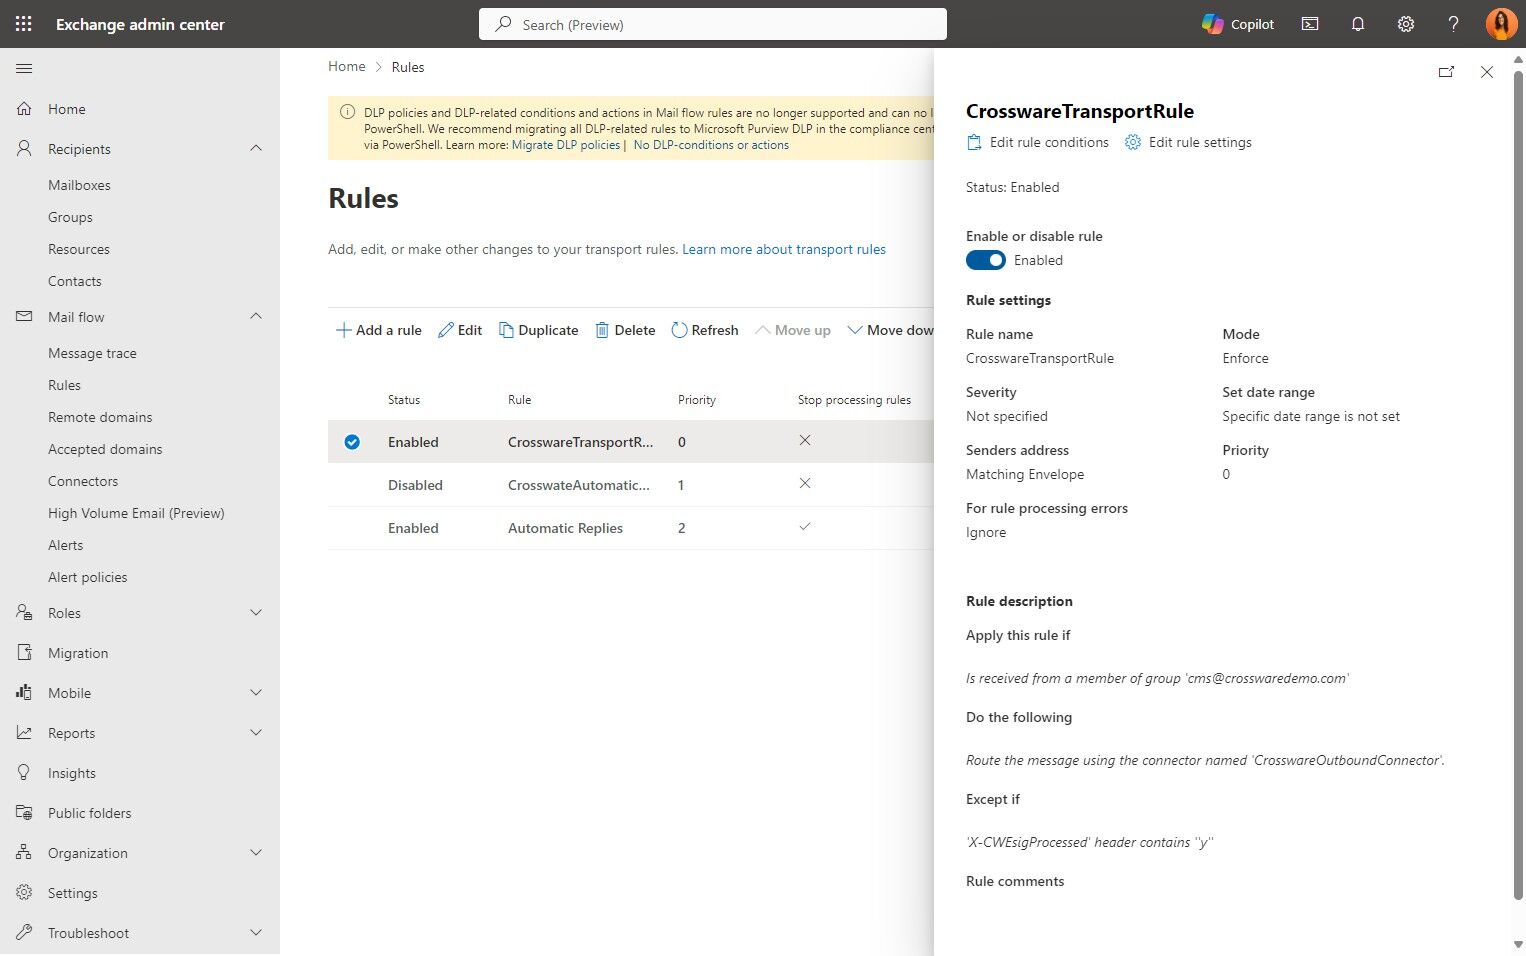Open Contacts under Recipients
The height and width of the screenshot is (956, 1526).
(x=75, y=281)
